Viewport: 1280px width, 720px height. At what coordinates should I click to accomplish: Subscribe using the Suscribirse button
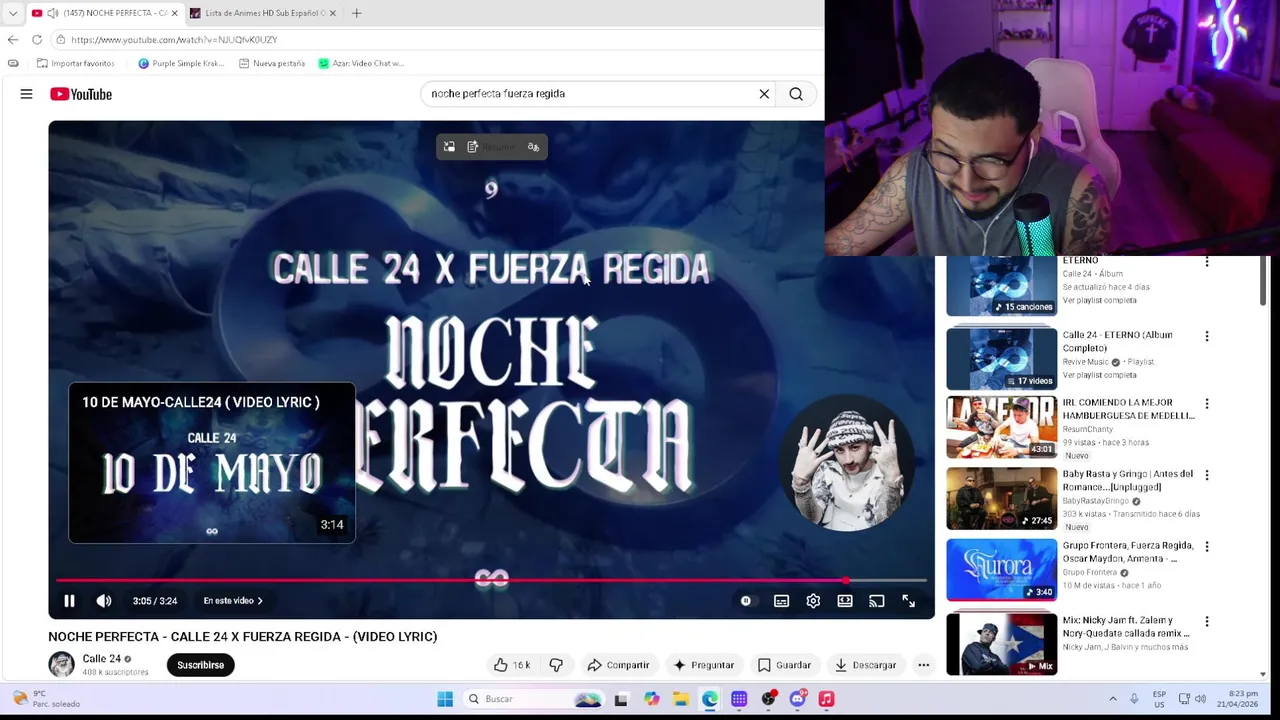click(x=200, y=665)
